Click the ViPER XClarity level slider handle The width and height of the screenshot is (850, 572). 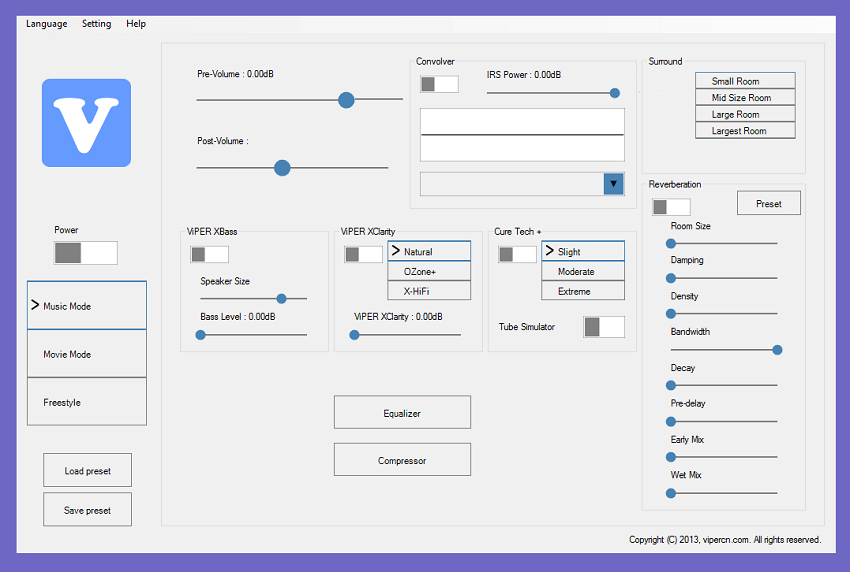355,335
